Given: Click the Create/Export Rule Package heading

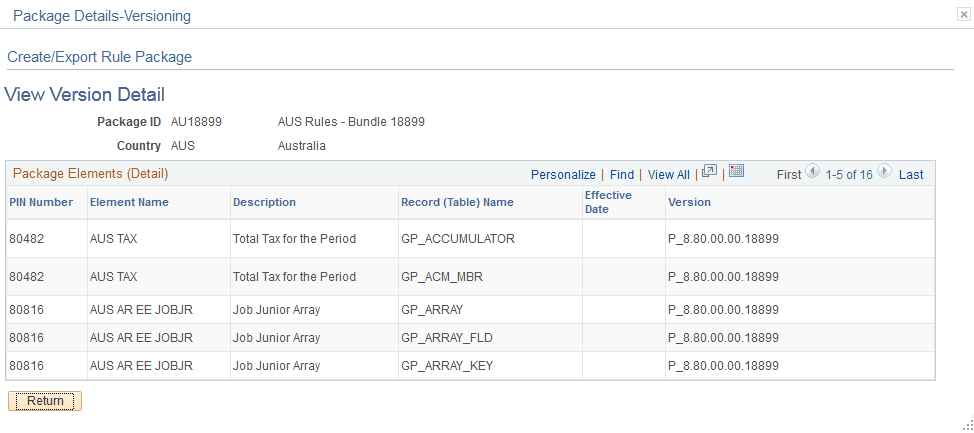Looking at the screenshot, I should [99, 57].
